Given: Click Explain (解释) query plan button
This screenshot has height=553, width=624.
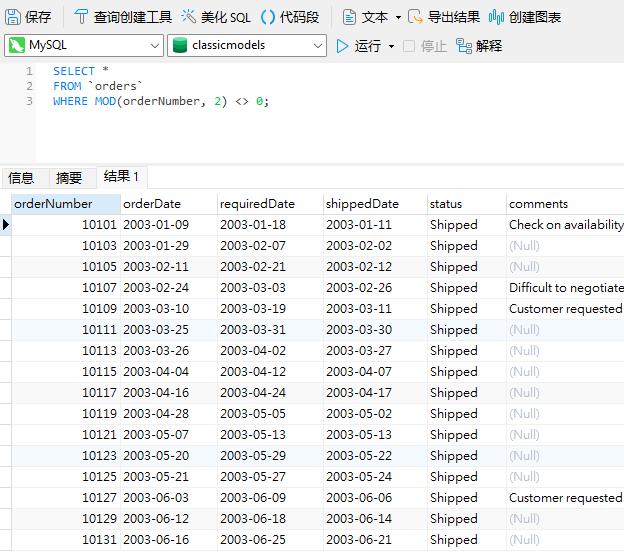Looking at the screenshot, I should coord(479,46).
